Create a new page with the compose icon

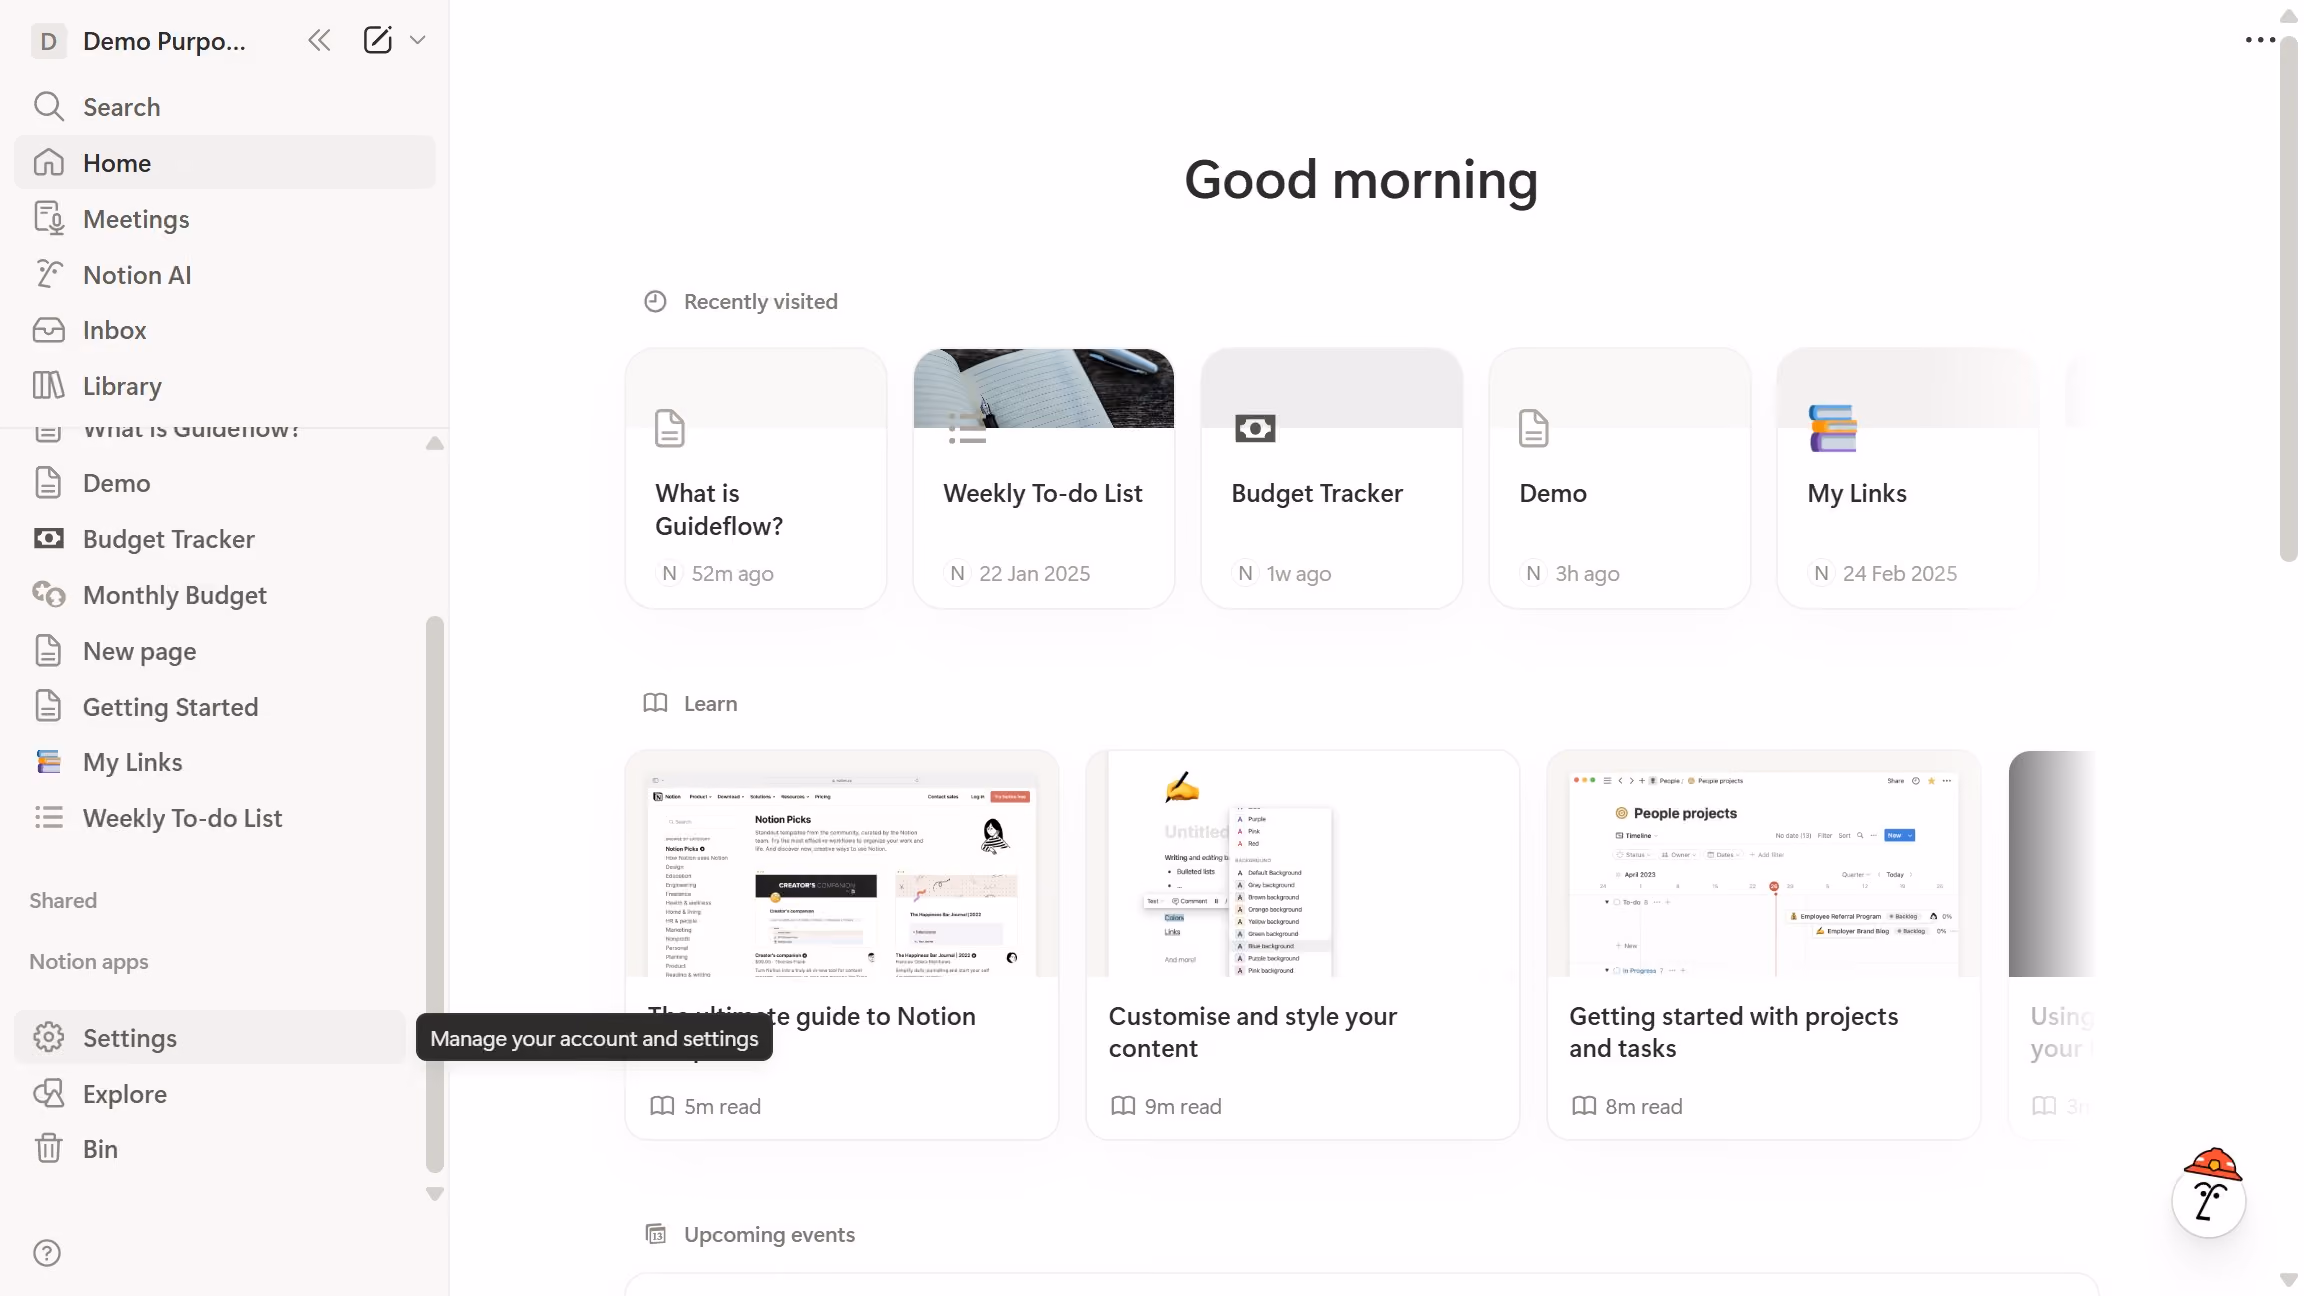[377, 40]
